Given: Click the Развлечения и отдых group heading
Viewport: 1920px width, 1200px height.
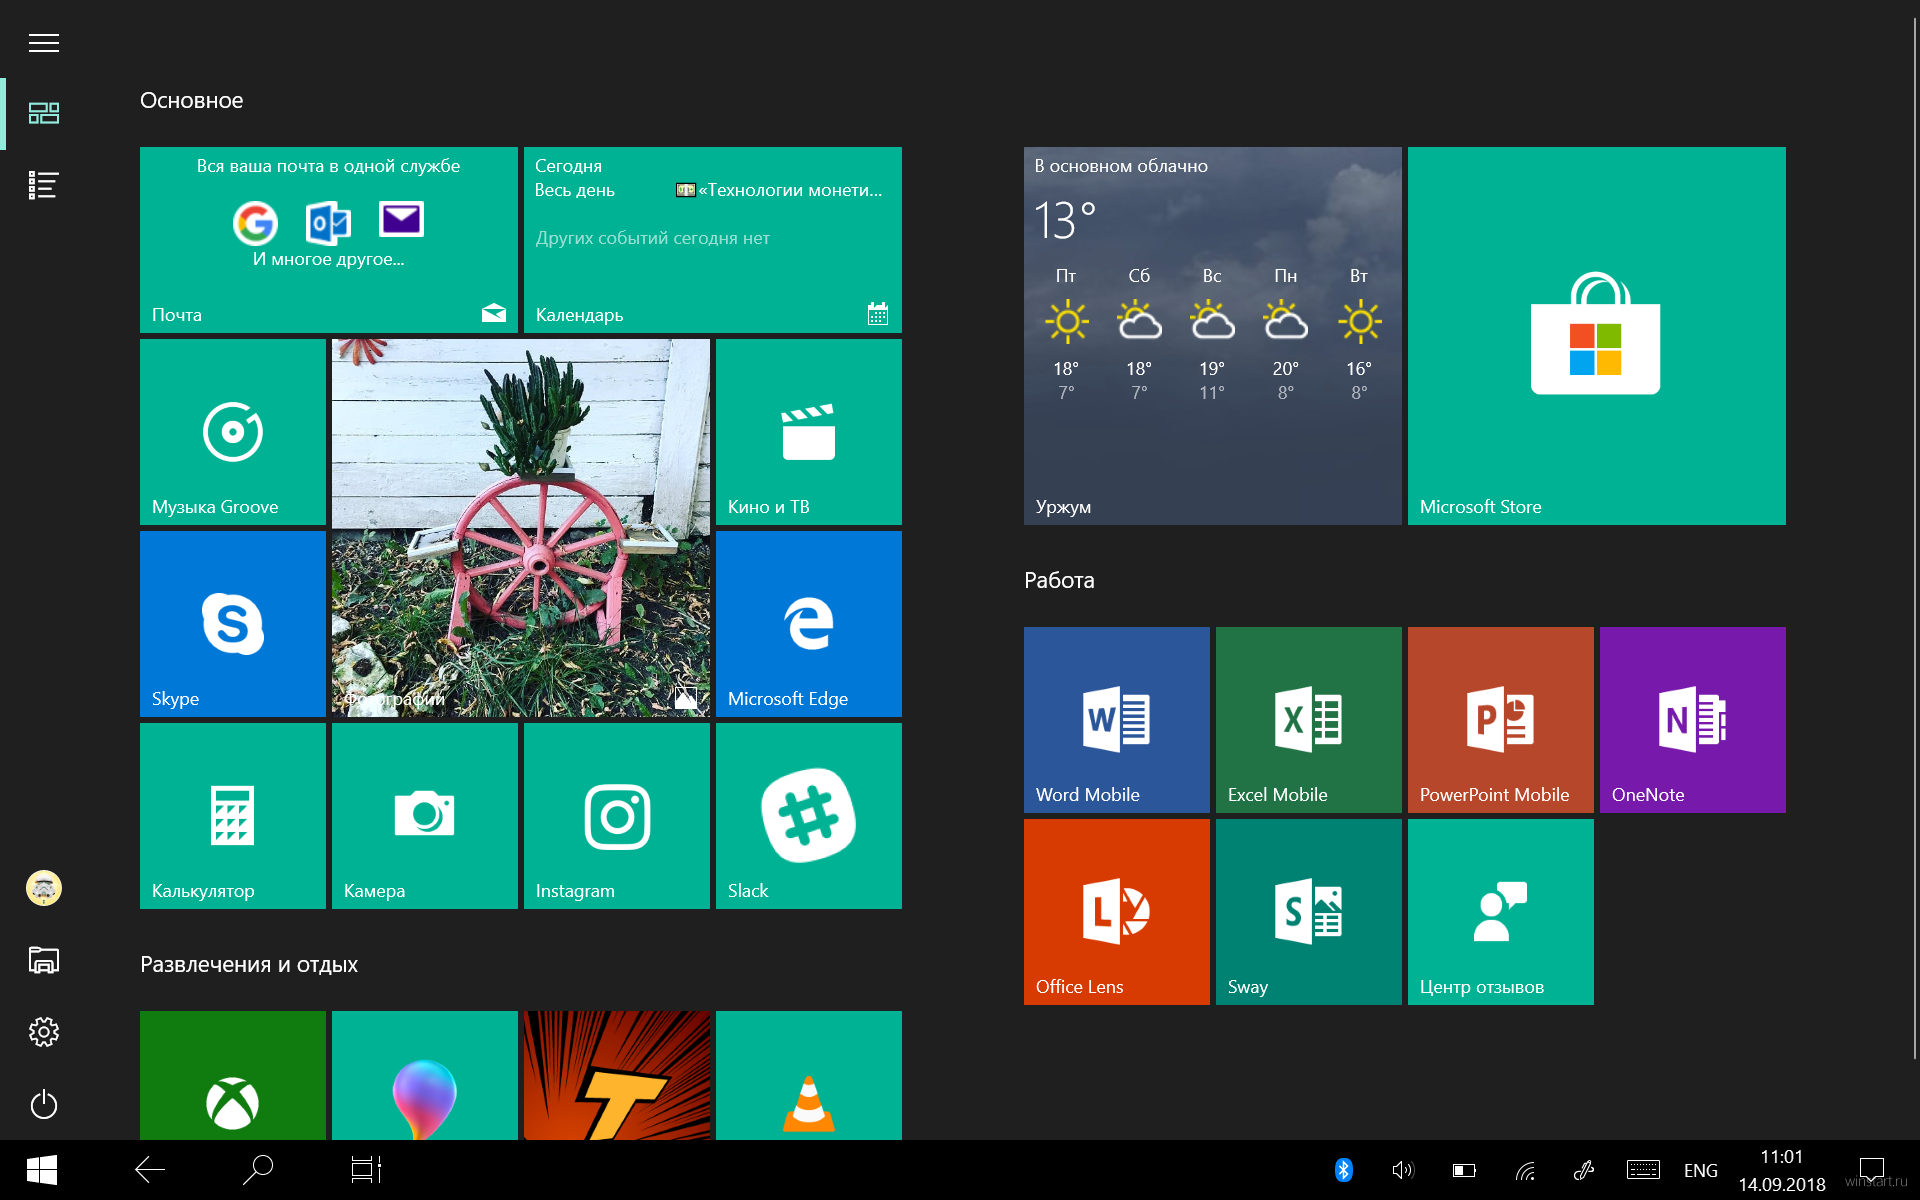Looking at the screenshot, I should (x=249, y=965).
